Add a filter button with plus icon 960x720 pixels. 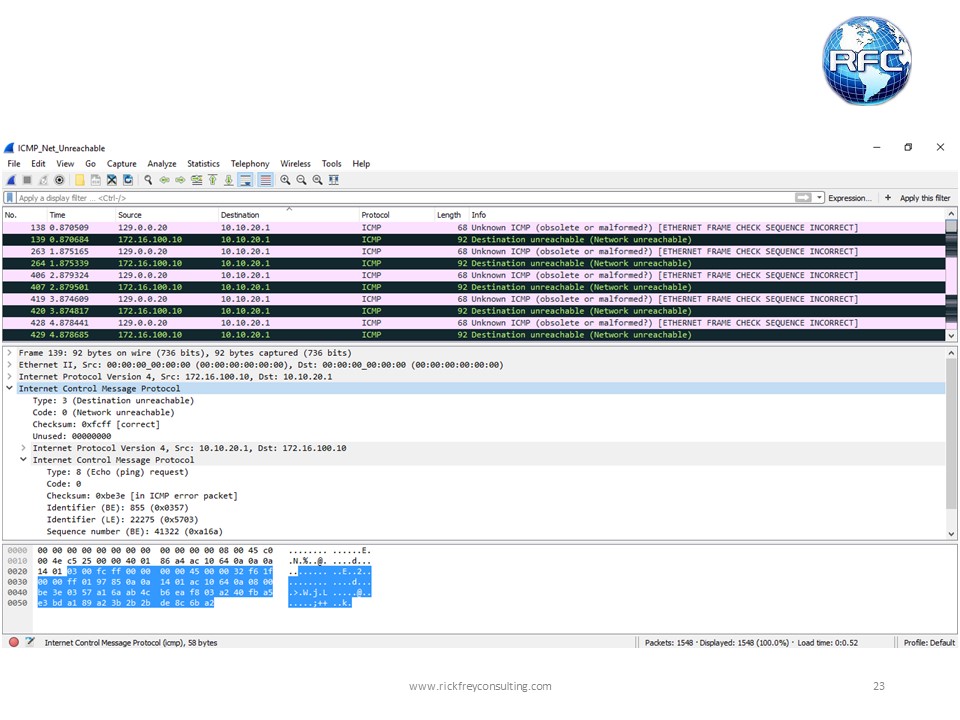pyautogui.click(x=888, y=197)
